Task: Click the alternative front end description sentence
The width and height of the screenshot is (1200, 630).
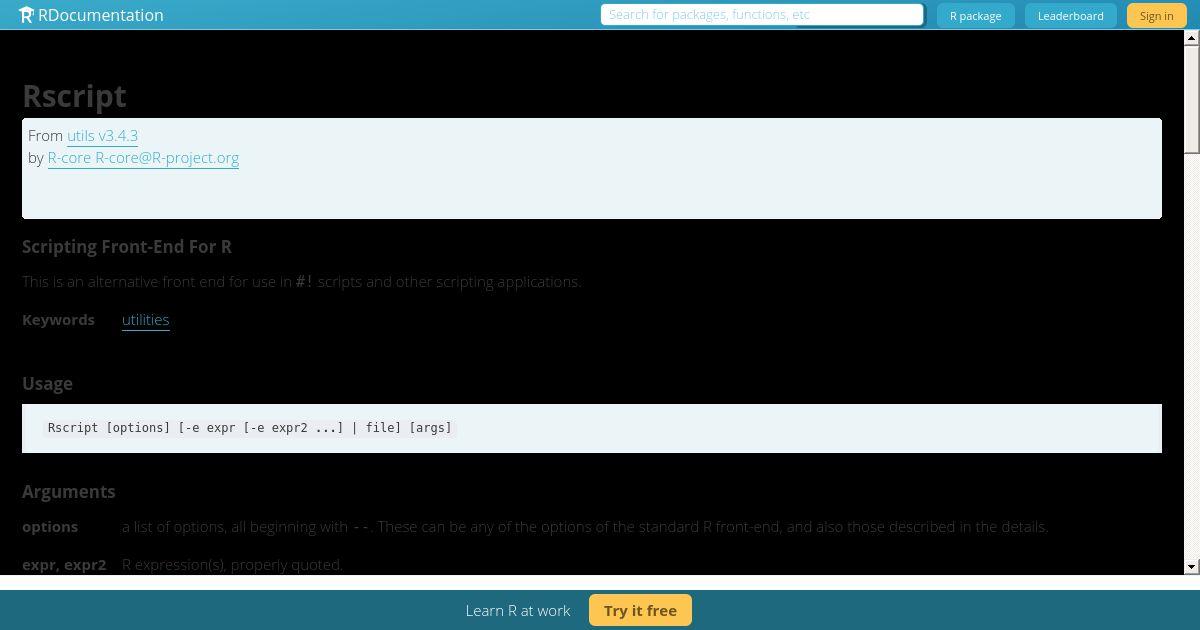Action: [302, 282]
